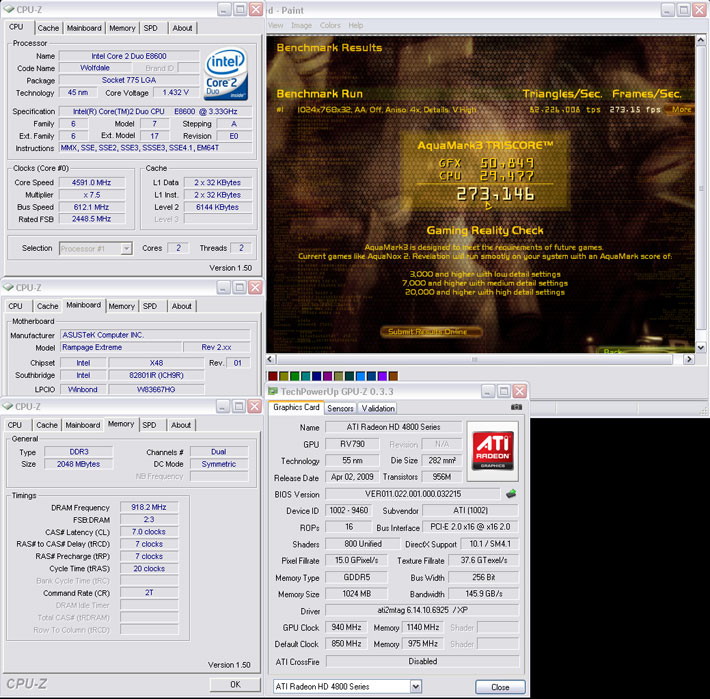Click the BIOS save chip icon in GPU-Z
710x699 pixels.
pos(511,493)
